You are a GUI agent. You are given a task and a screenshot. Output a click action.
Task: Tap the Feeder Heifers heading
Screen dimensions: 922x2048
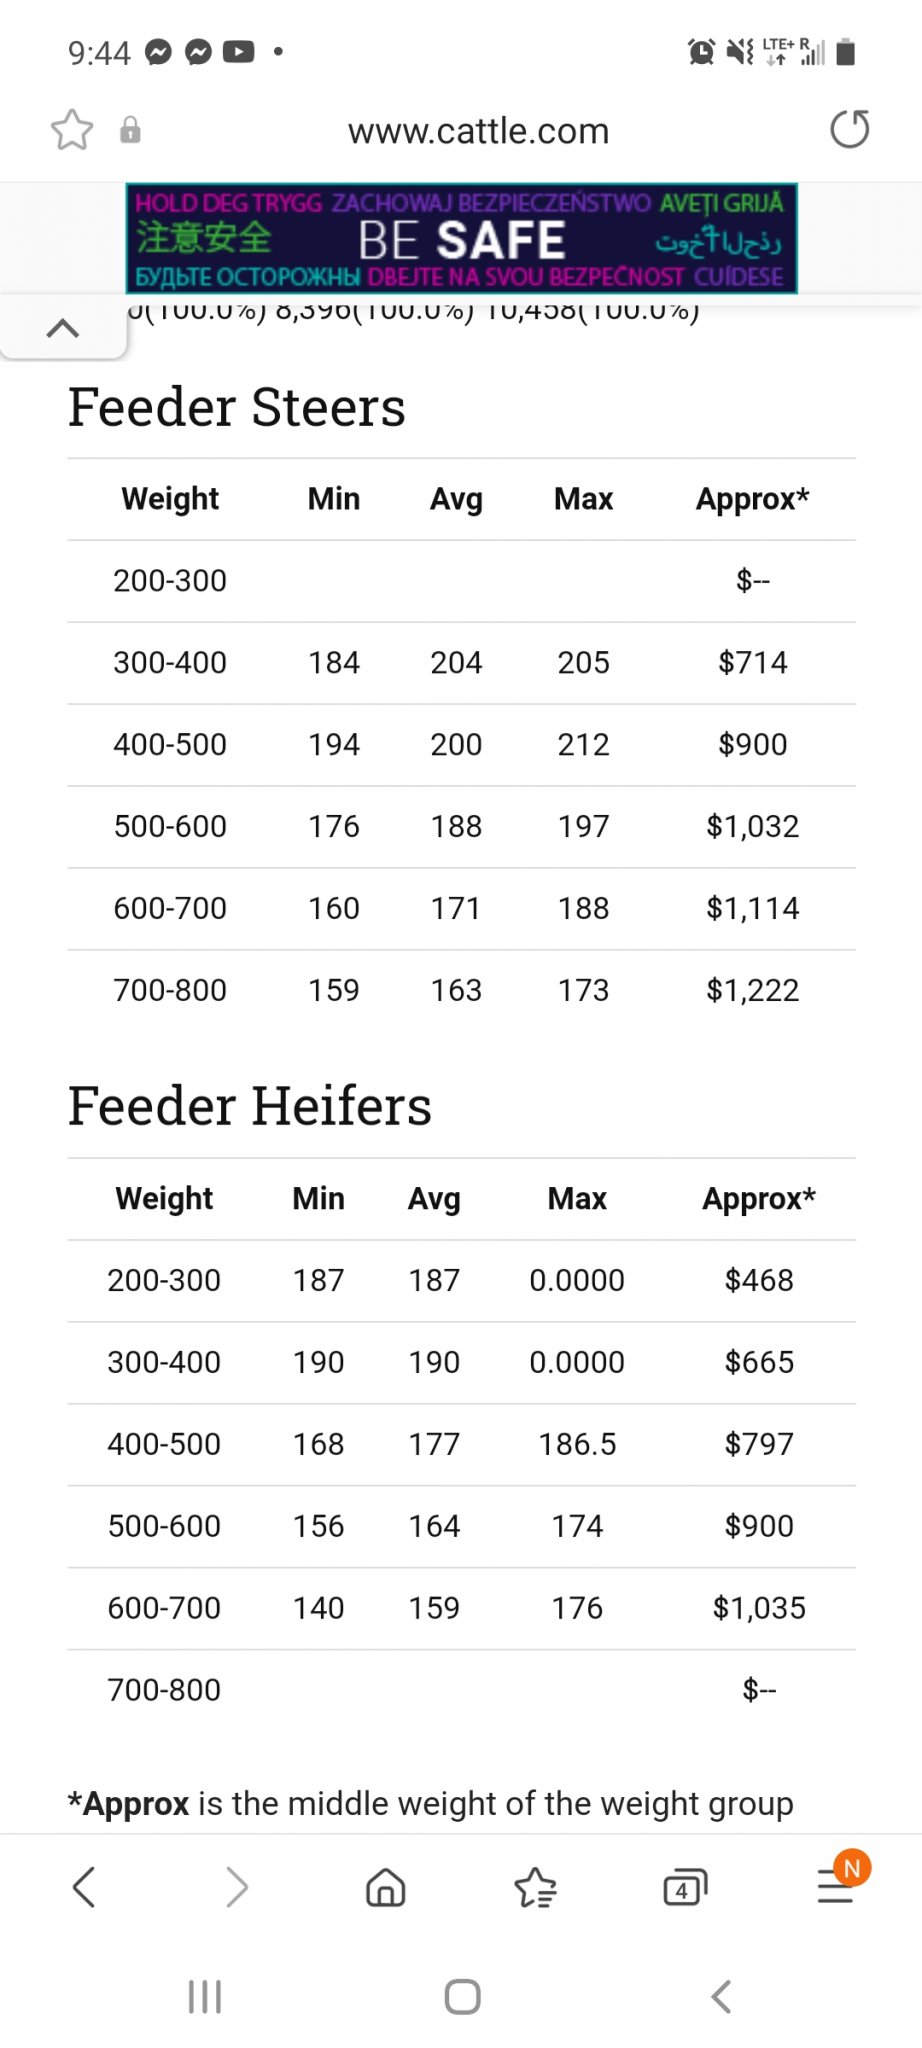pos(250,1106)
